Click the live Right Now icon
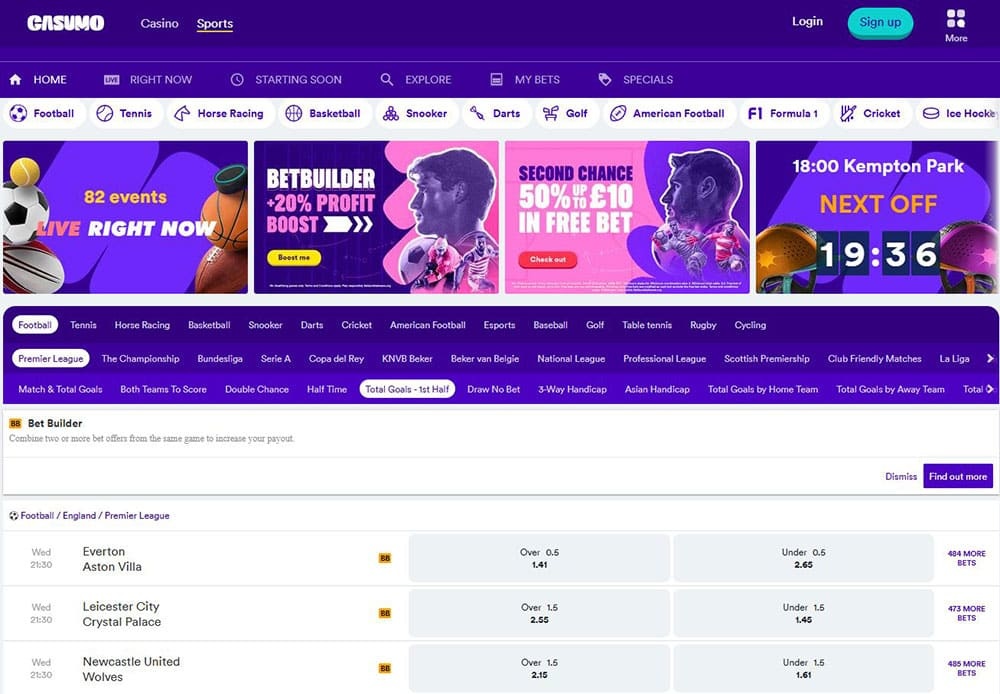This screenshot has height=694, width=1000. coord(112,80)
